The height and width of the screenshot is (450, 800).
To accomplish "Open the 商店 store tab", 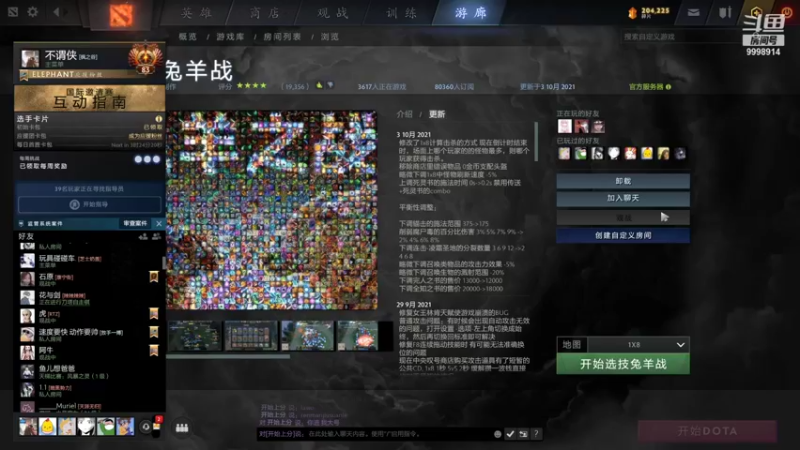I will point(264,13).
